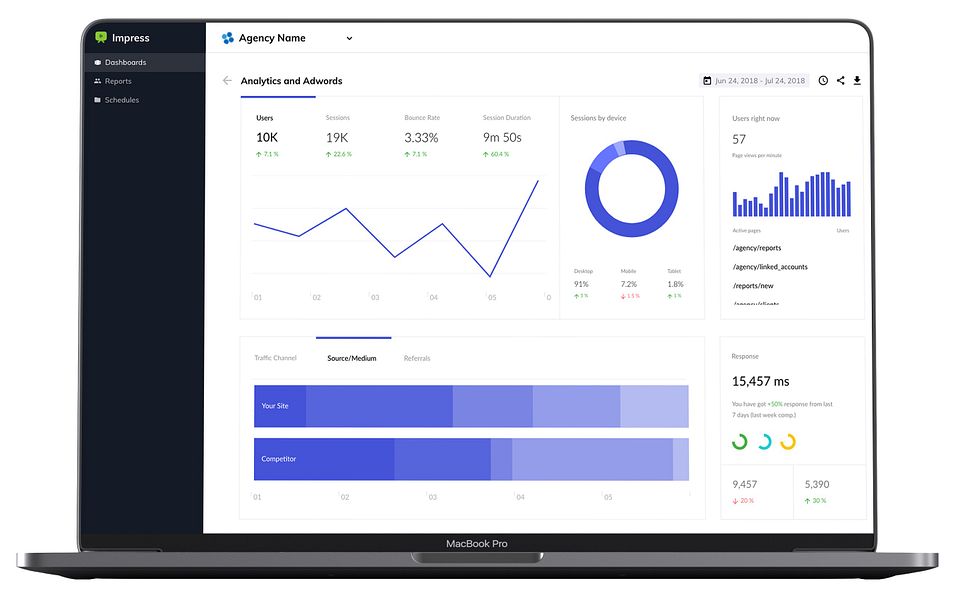Click the Tablet 1.8% value

point(675,284)
